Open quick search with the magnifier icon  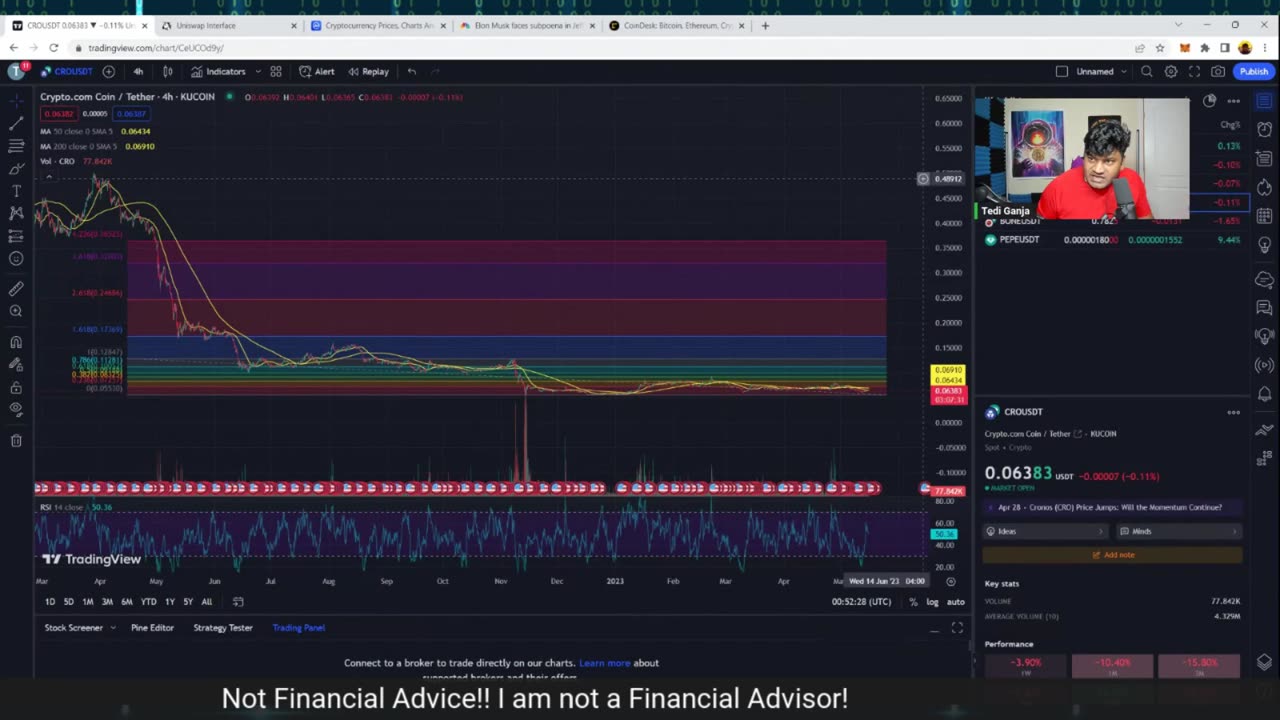(x=1147, y=71)
